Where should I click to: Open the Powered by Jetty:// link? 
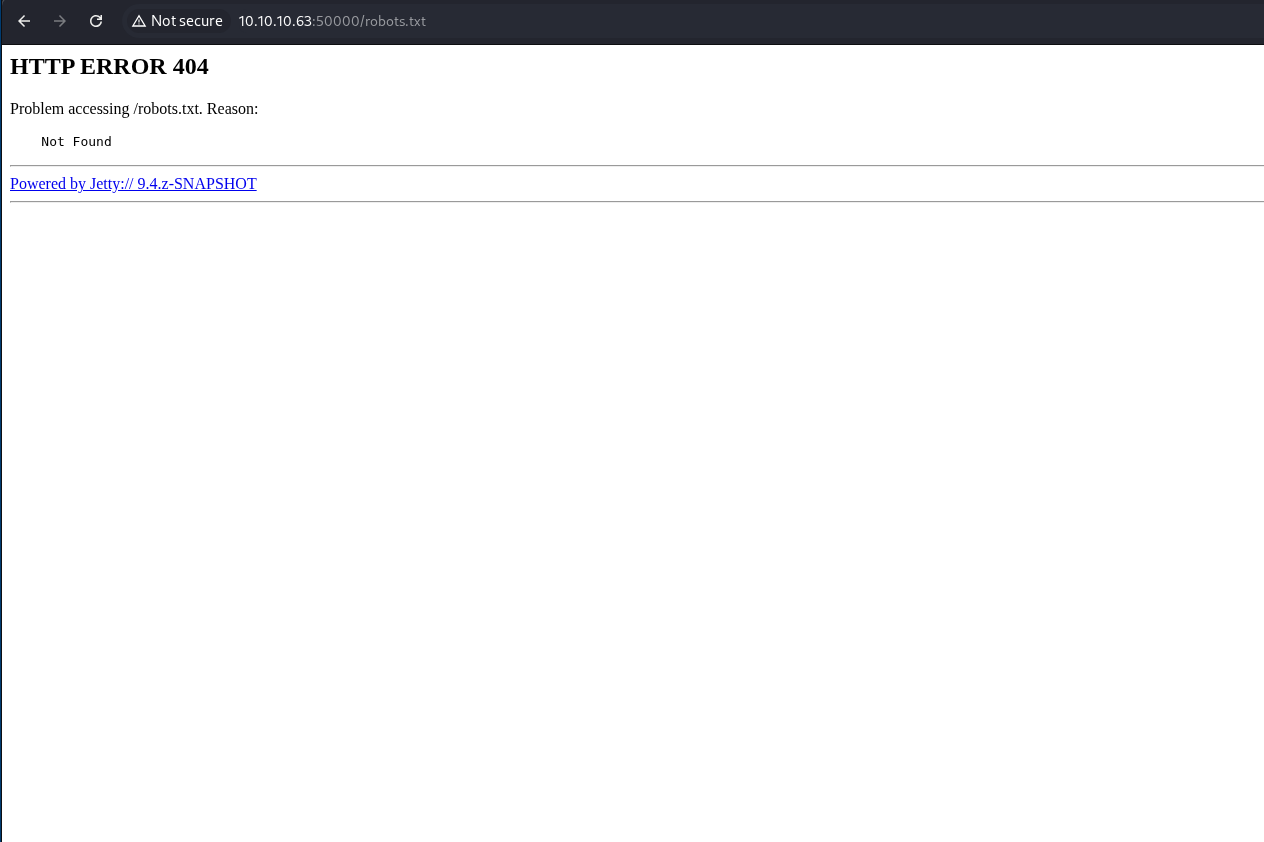(x=70, y=184)
